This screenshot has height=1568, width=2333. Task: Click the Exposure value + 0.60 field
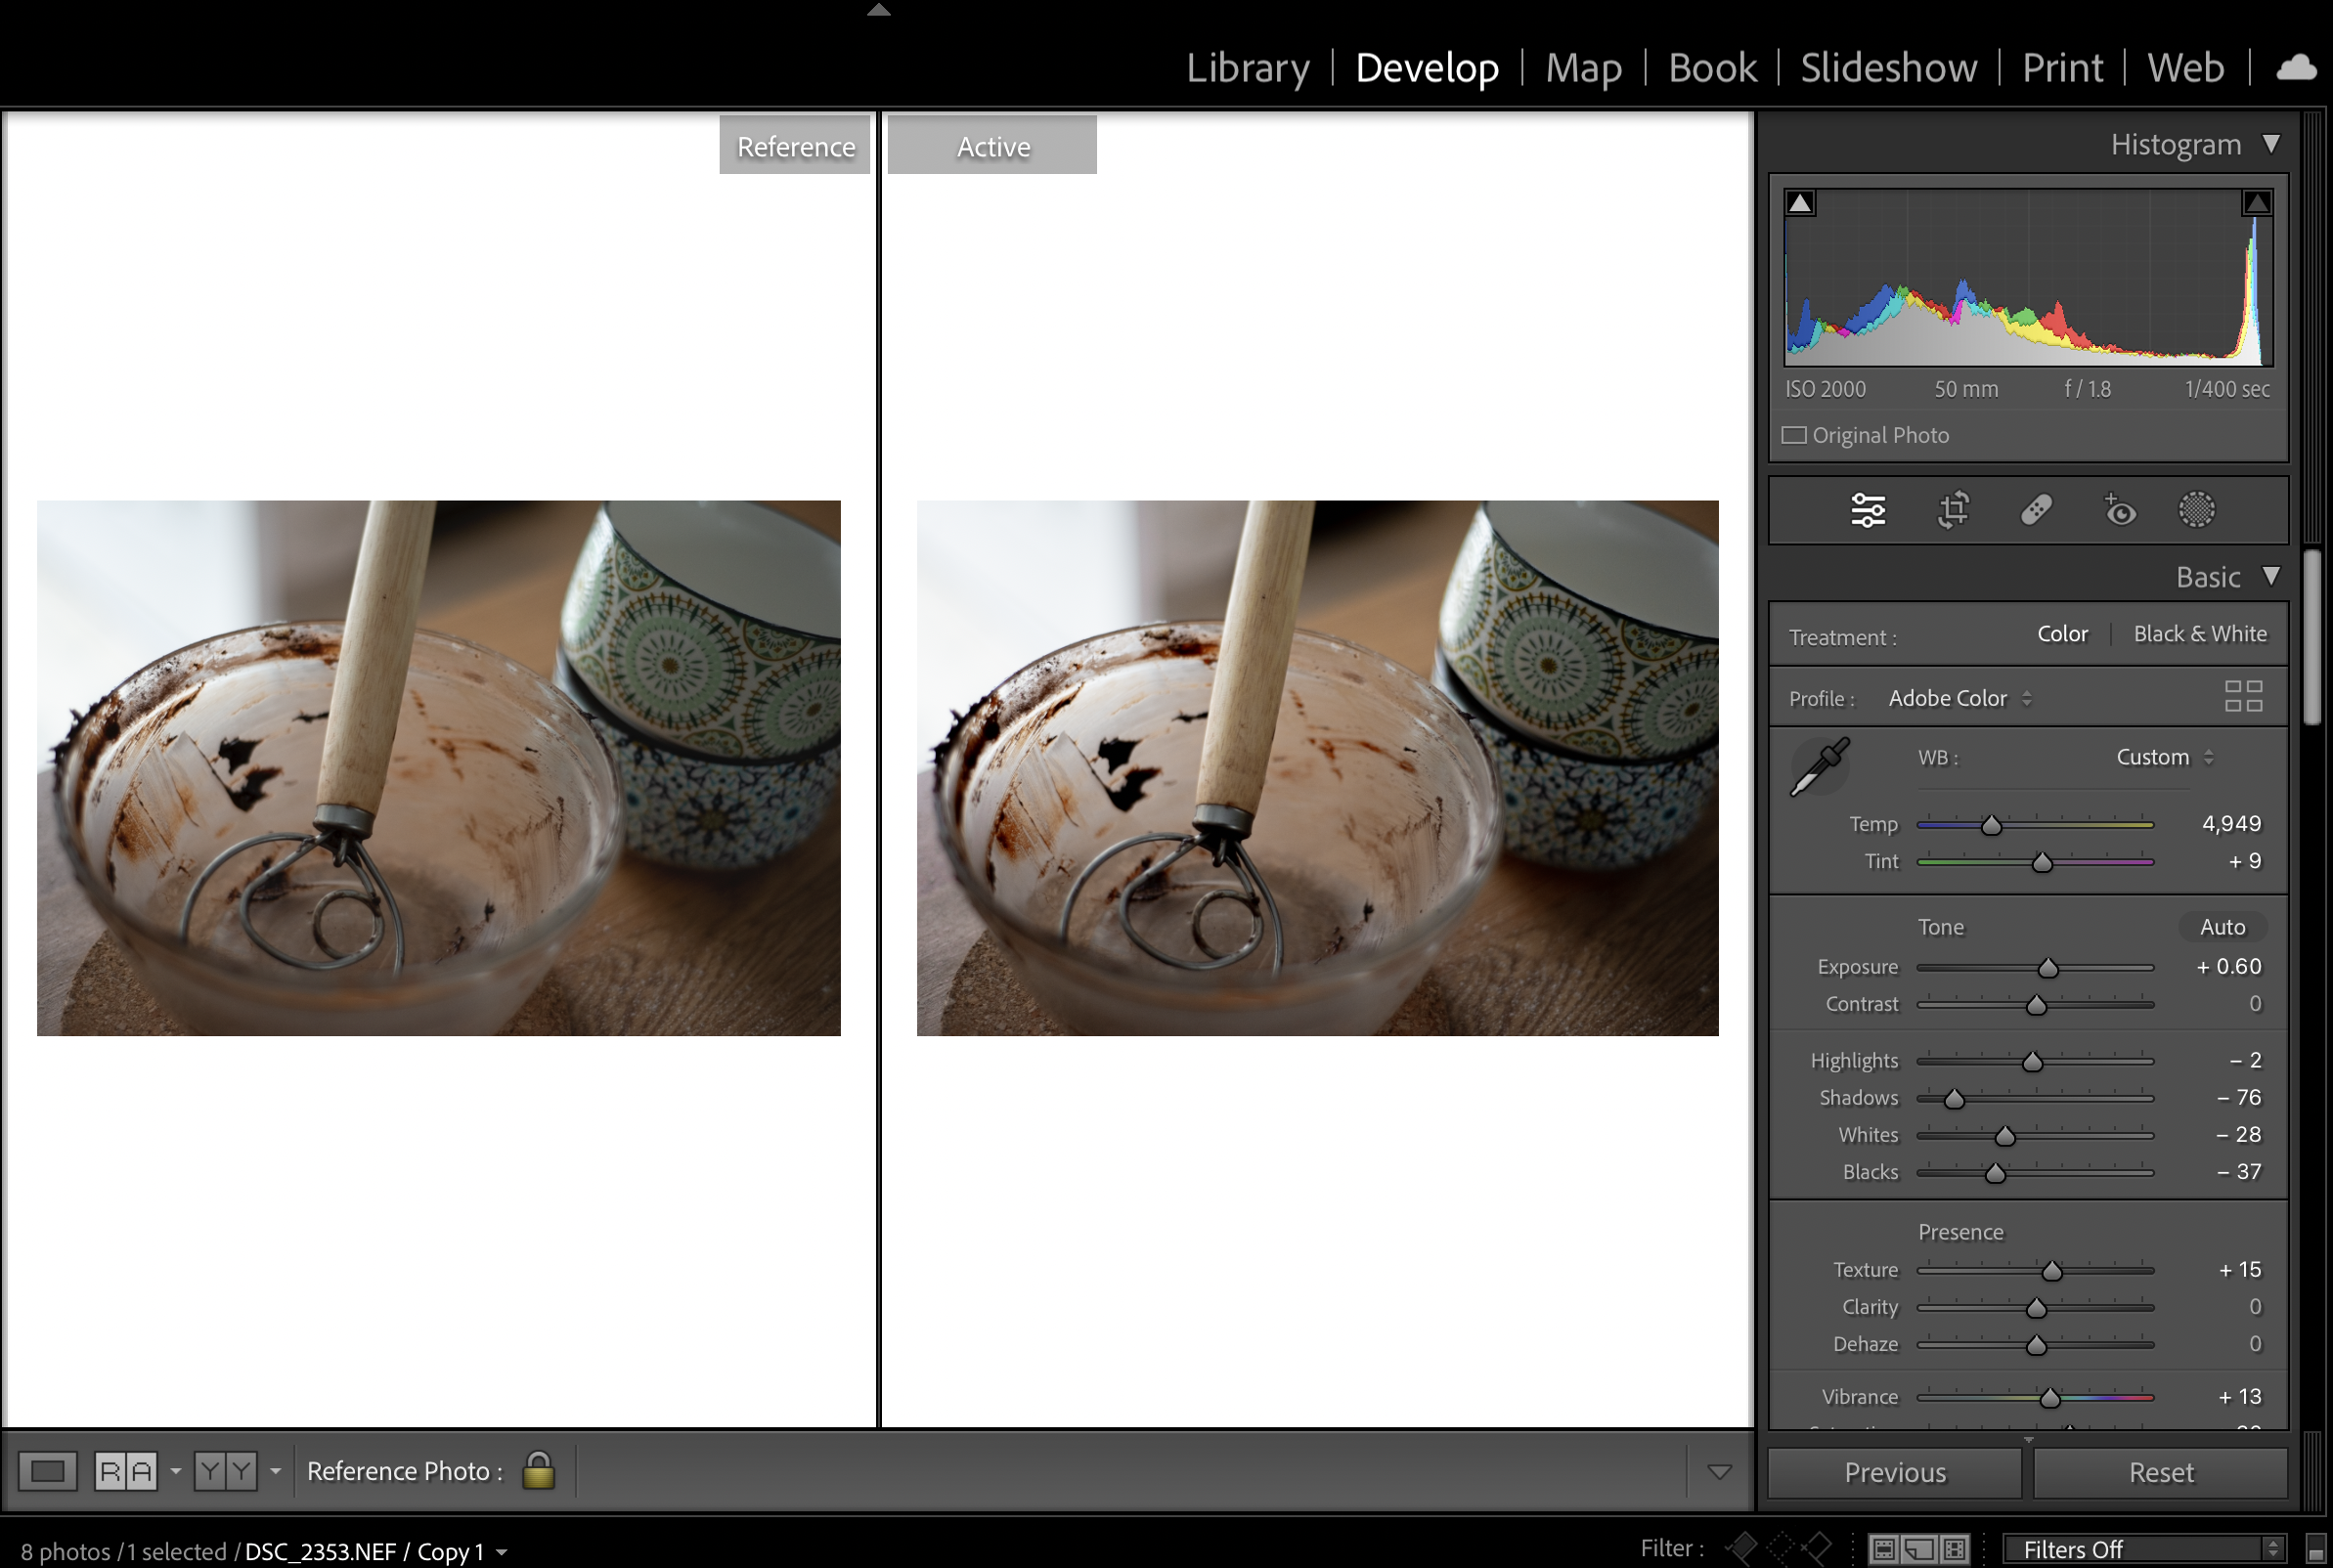click(x=2228, y=966)
